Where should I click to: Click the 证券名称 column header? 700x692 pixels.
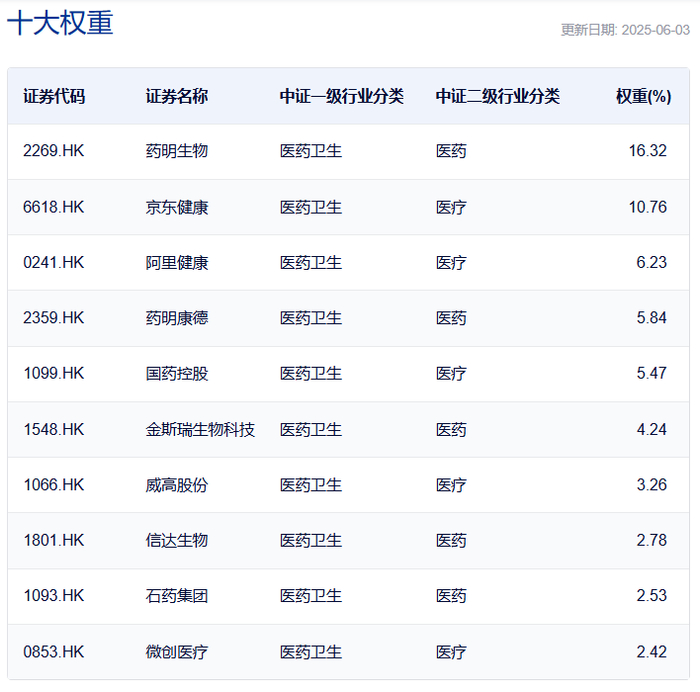coord(177,96)
